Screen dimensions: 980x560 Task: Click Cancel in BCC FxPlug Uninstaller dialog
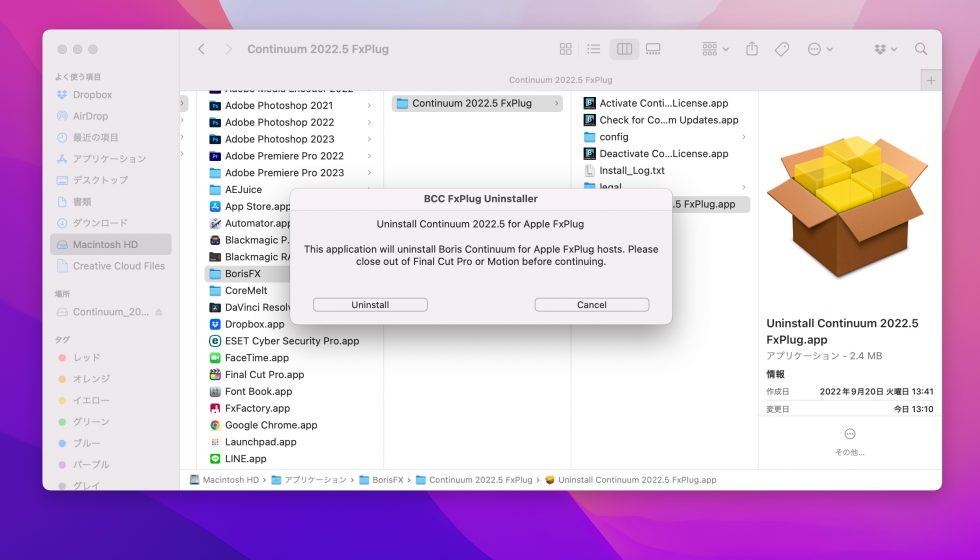tap(591, 304)
